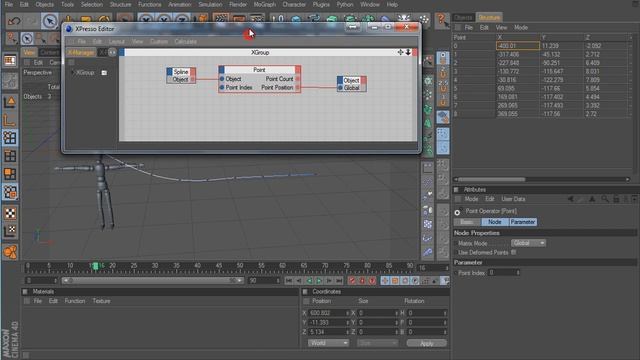Viewport: 640px width, 360px height.
Task: Jump to timeline end button
Action: pyautogui.click(x=339, y=281)
